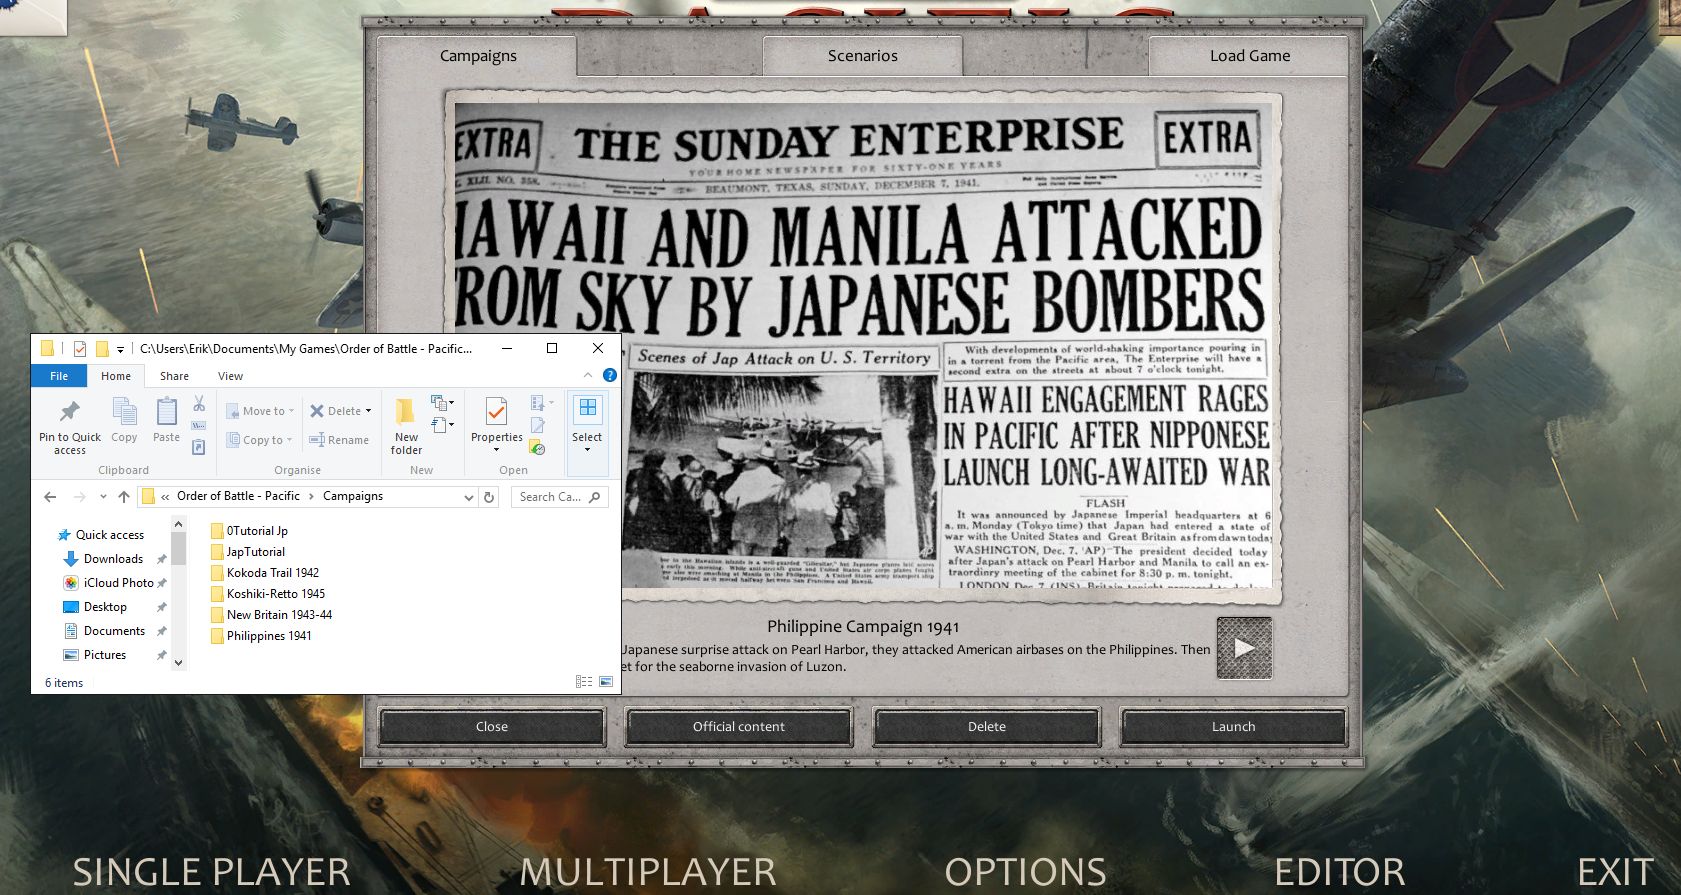The width and height of the screenshot is (1681, 895).
Task: Click the Official content button
Action: pos(739,727)
